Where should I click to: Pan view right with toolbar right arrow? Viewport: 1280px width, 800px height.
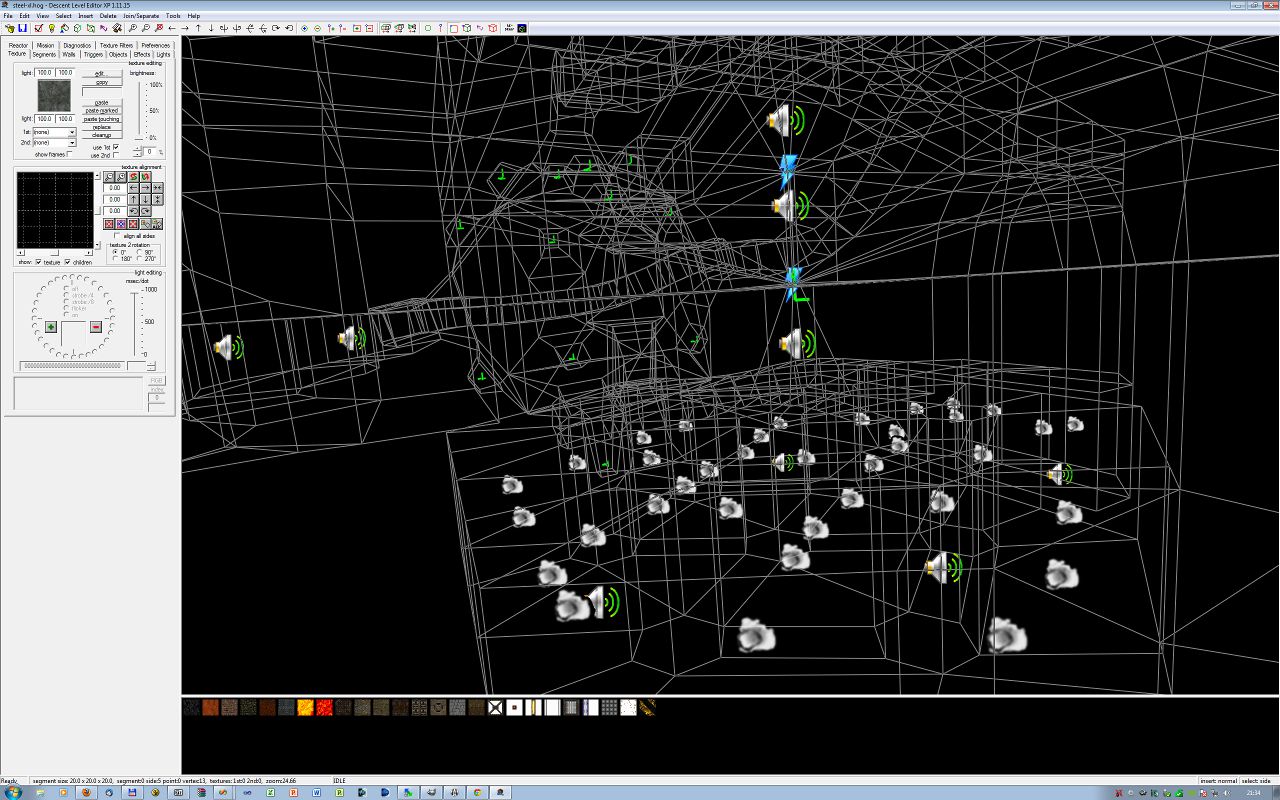point(185,28)
